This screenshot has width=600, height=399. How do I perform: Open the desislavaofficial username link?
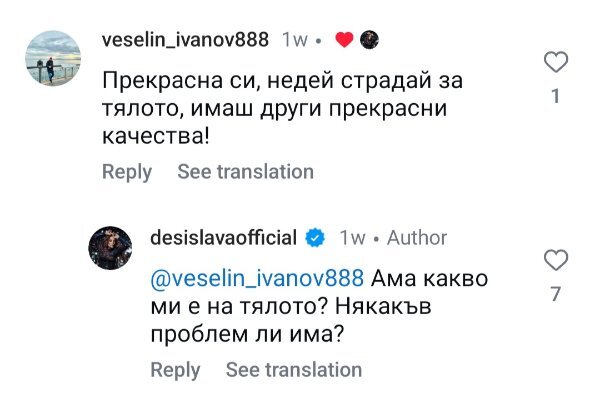point(223,238)
